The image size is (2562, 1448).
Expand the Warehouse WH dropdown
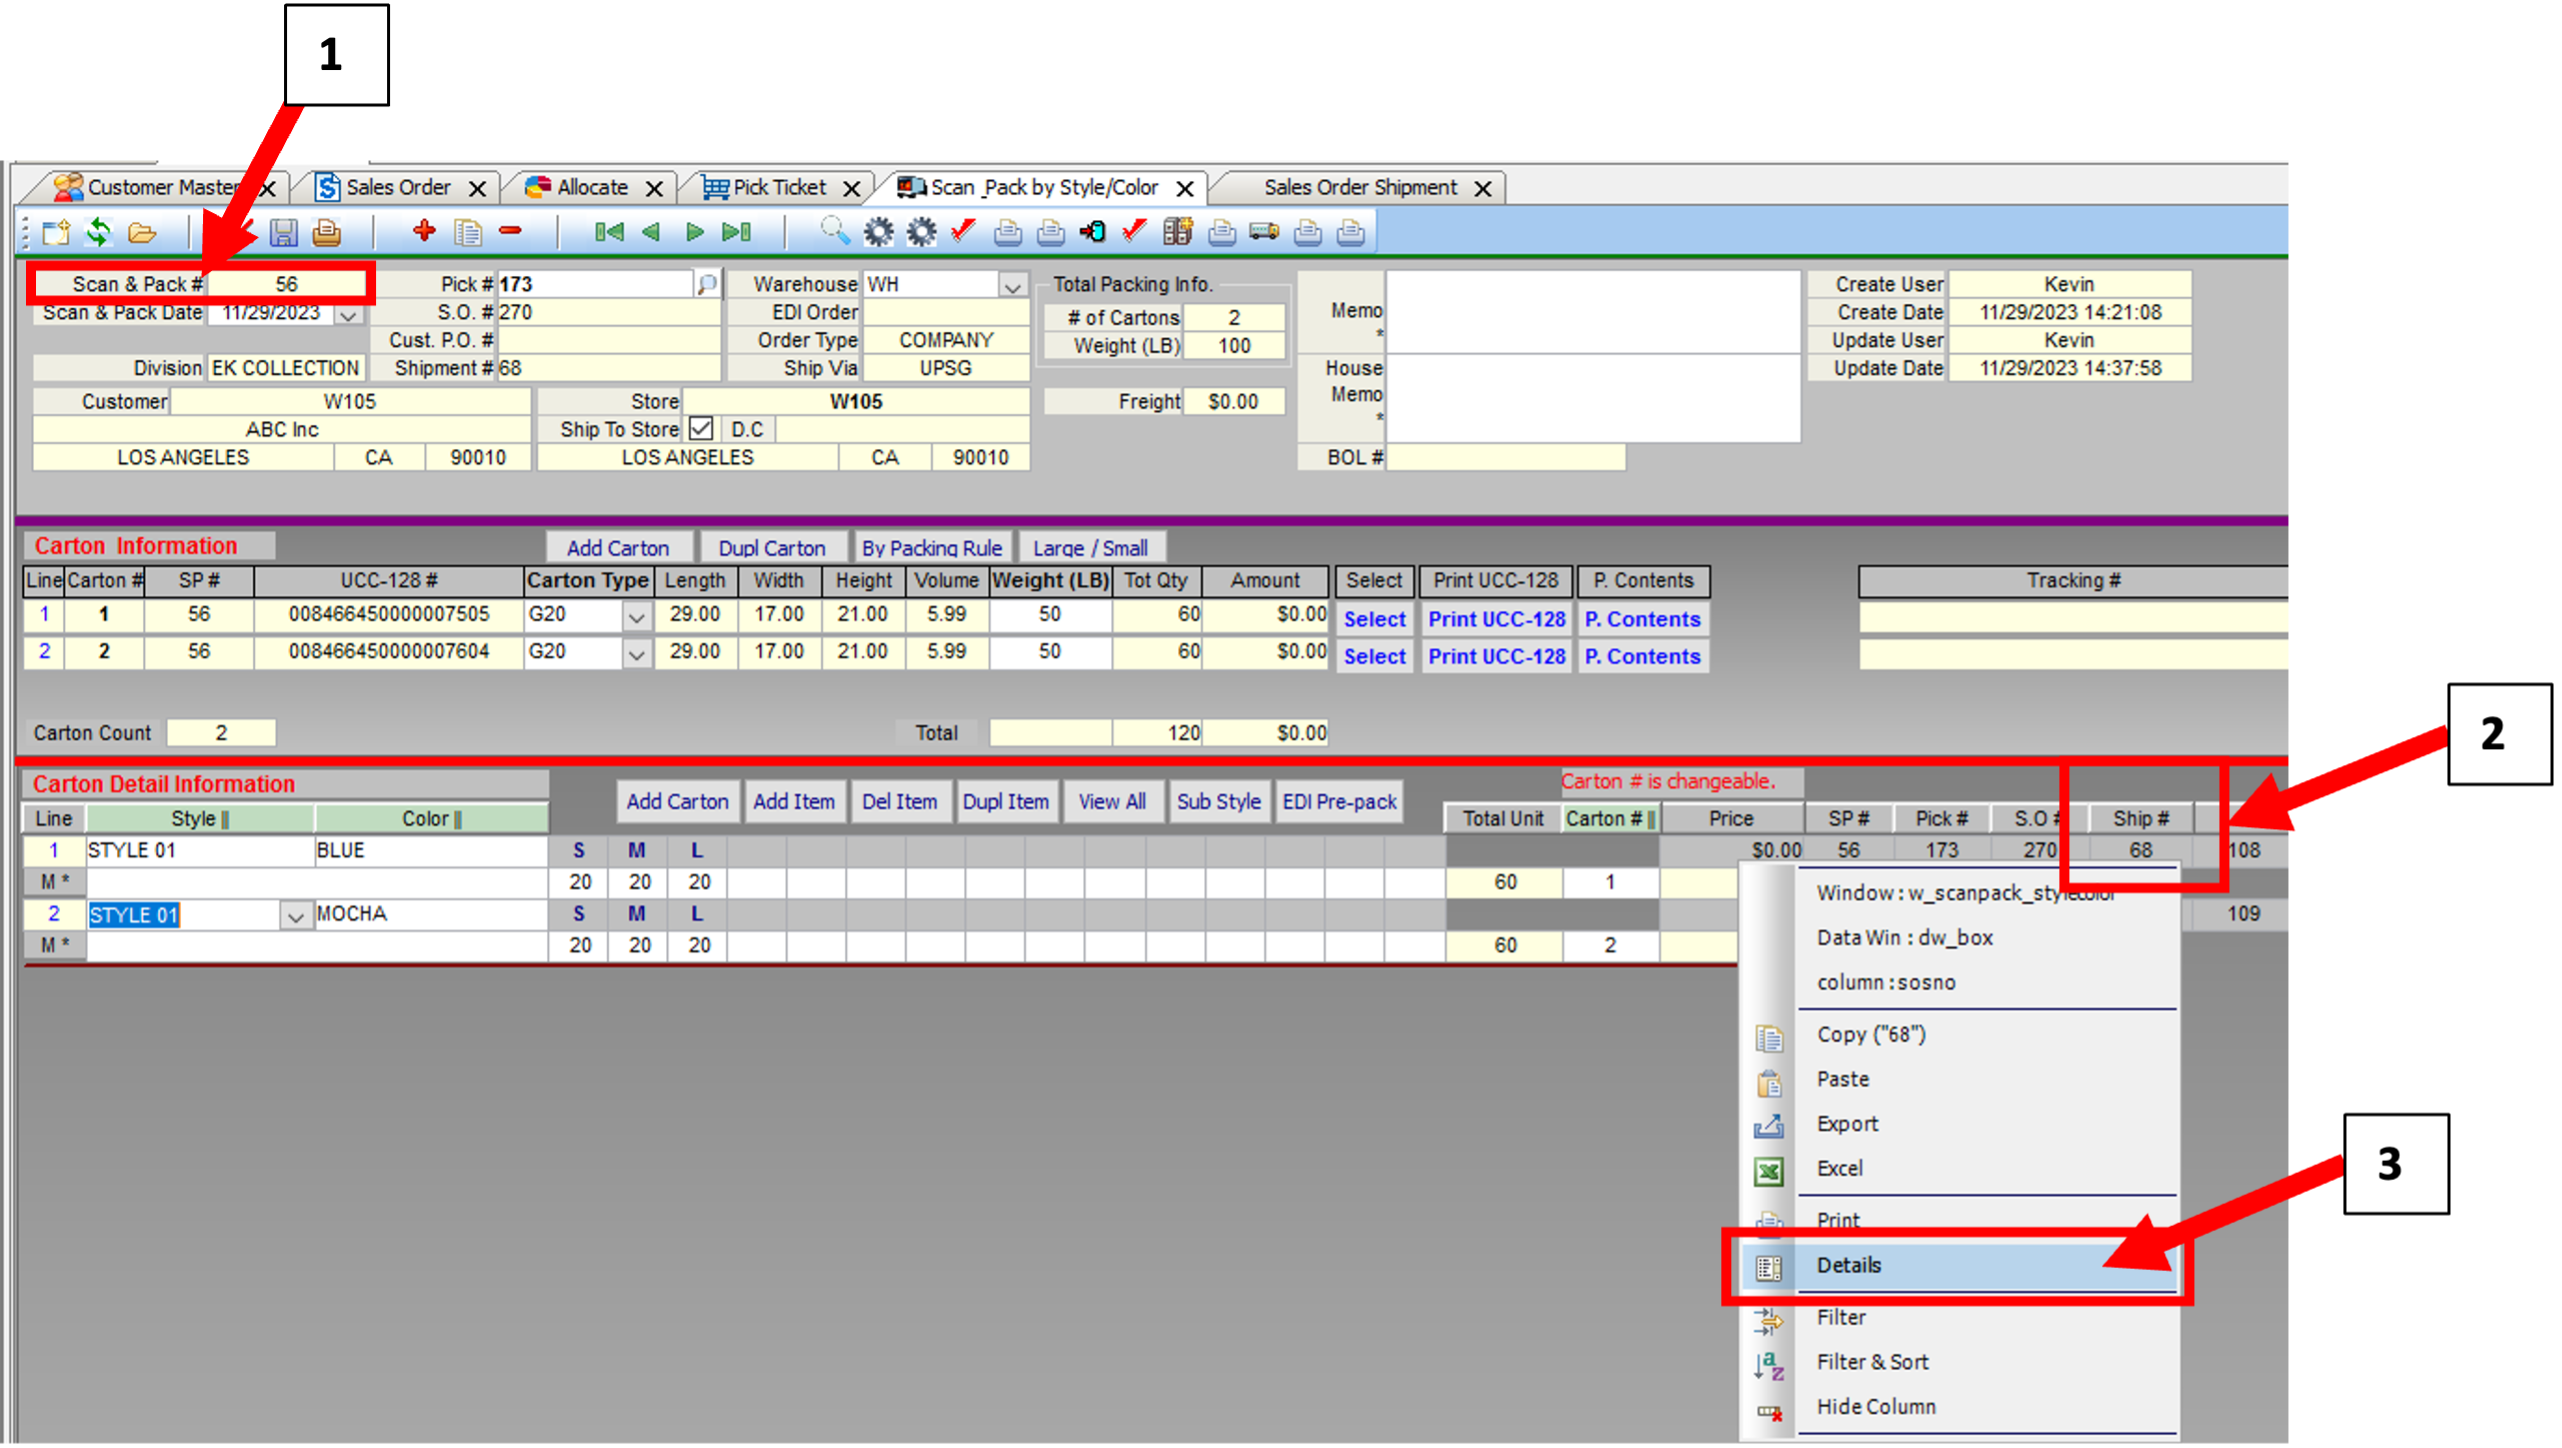(1012, 286)
